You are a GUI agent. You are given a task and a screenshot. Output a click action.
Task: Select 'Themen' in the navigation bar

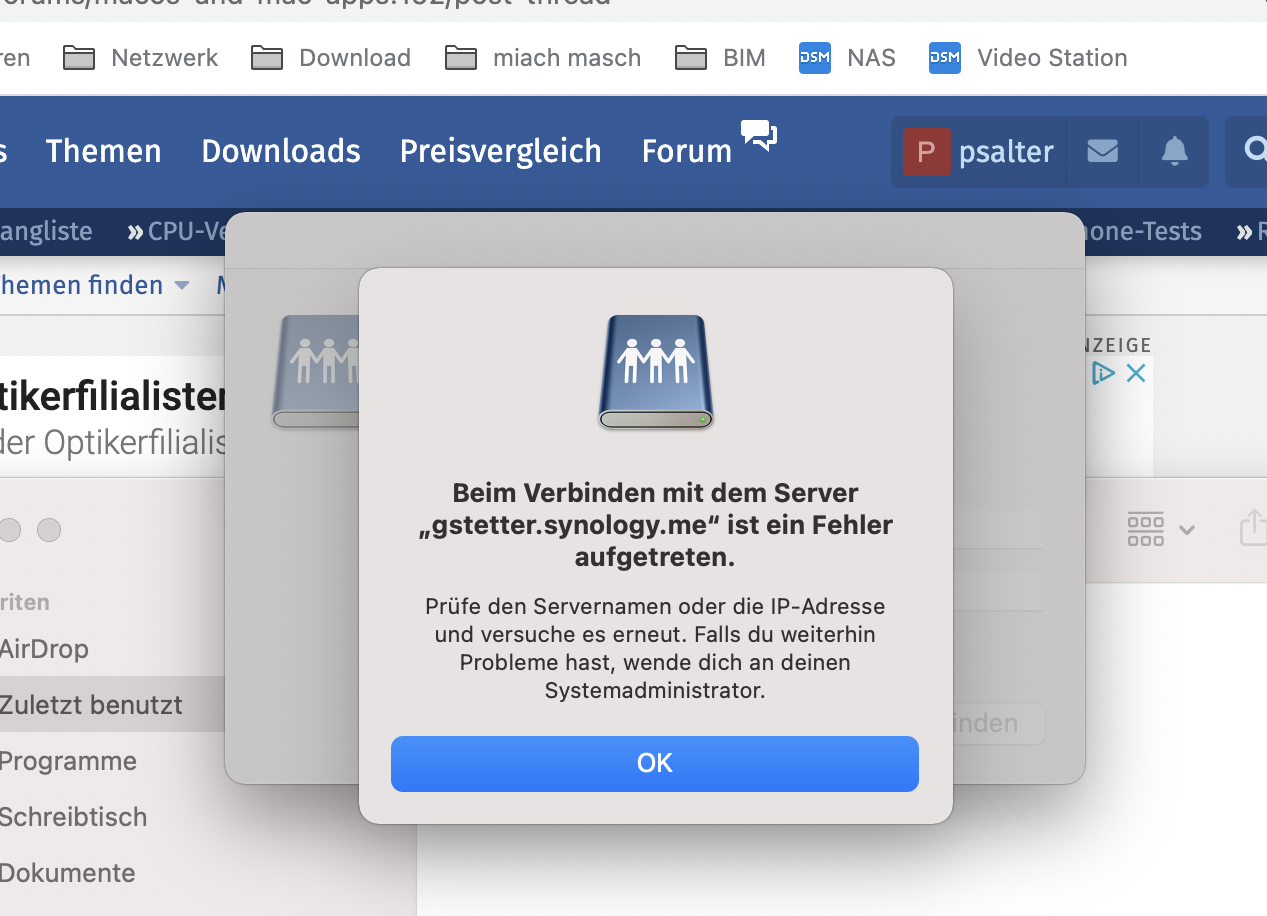point(103,151)
